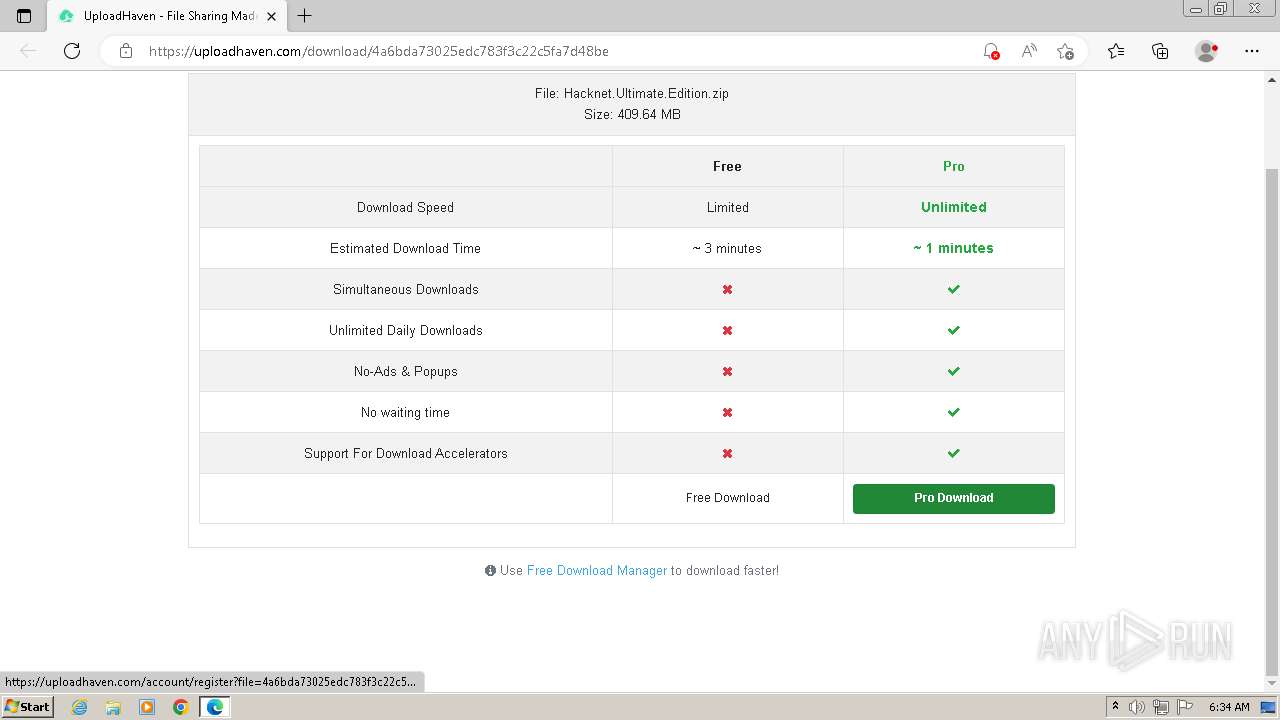
Task: Click the Unlimited speed value
Action: point(953,208)
